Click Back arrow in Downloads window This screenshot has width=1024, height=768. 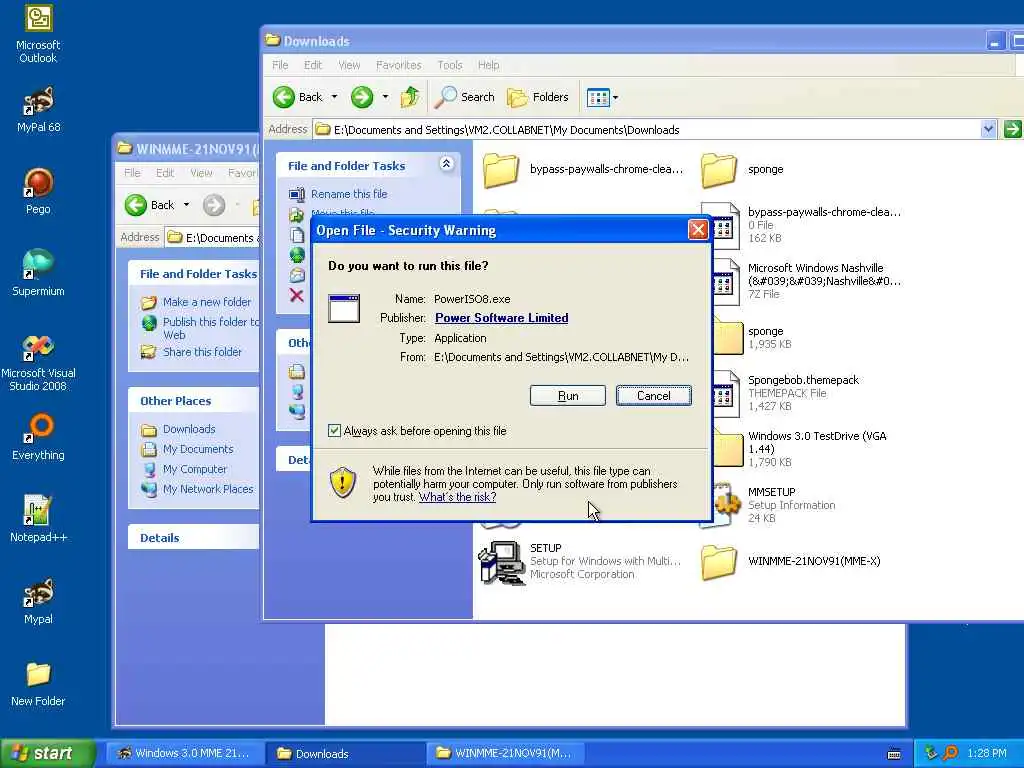pyautogui.click(x=284, y=97)
